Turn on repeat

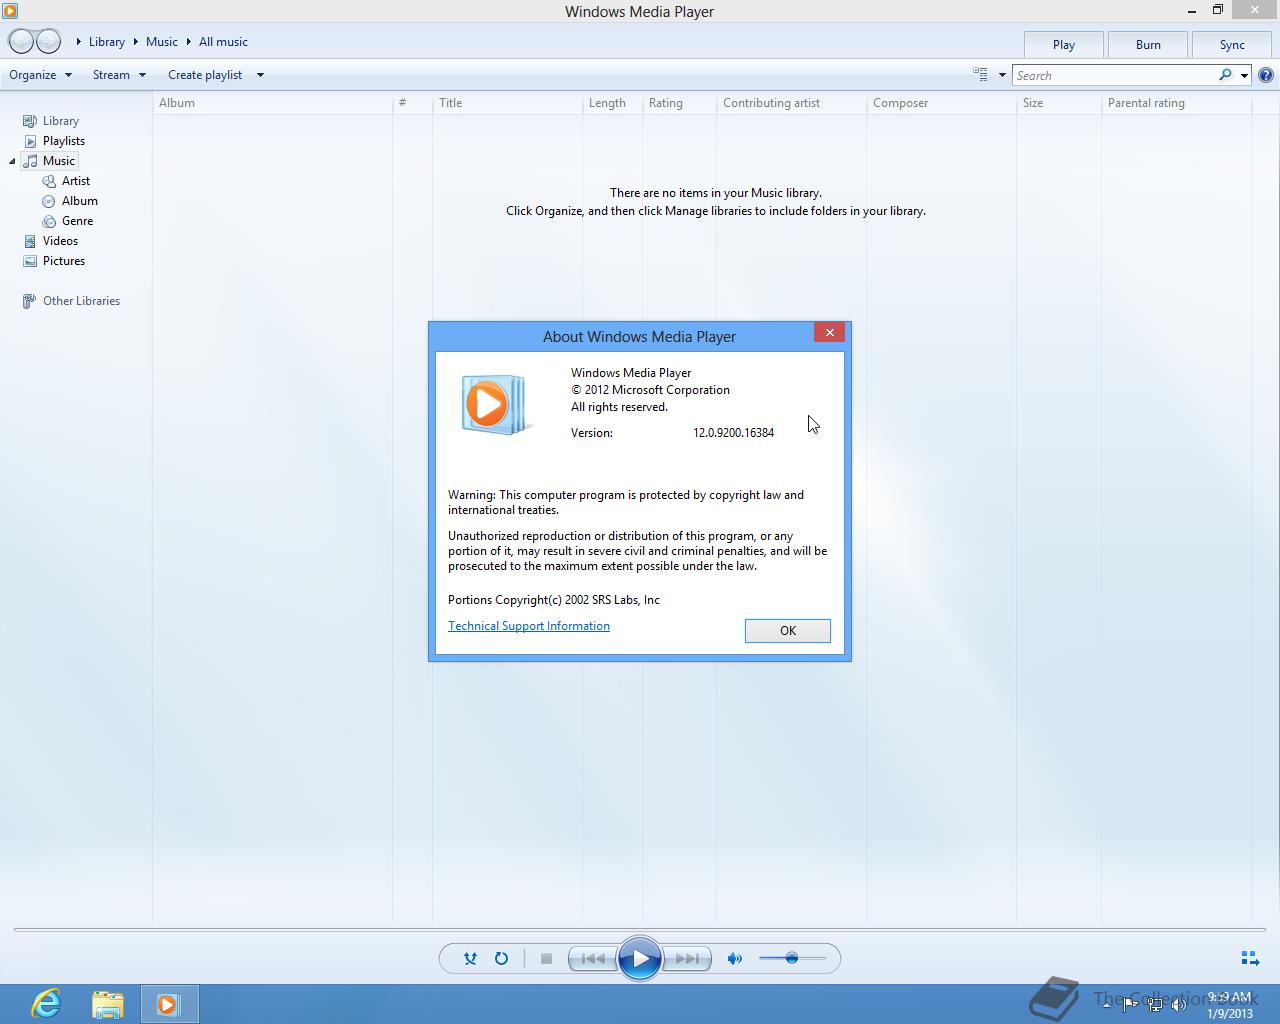point(501,958)
